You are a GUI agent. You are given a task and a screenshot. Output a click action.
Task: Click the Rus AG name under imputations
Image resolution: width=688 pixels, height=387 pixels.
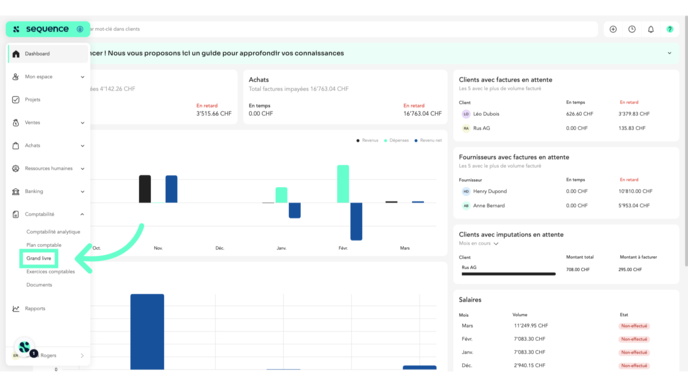click(469, 267)
